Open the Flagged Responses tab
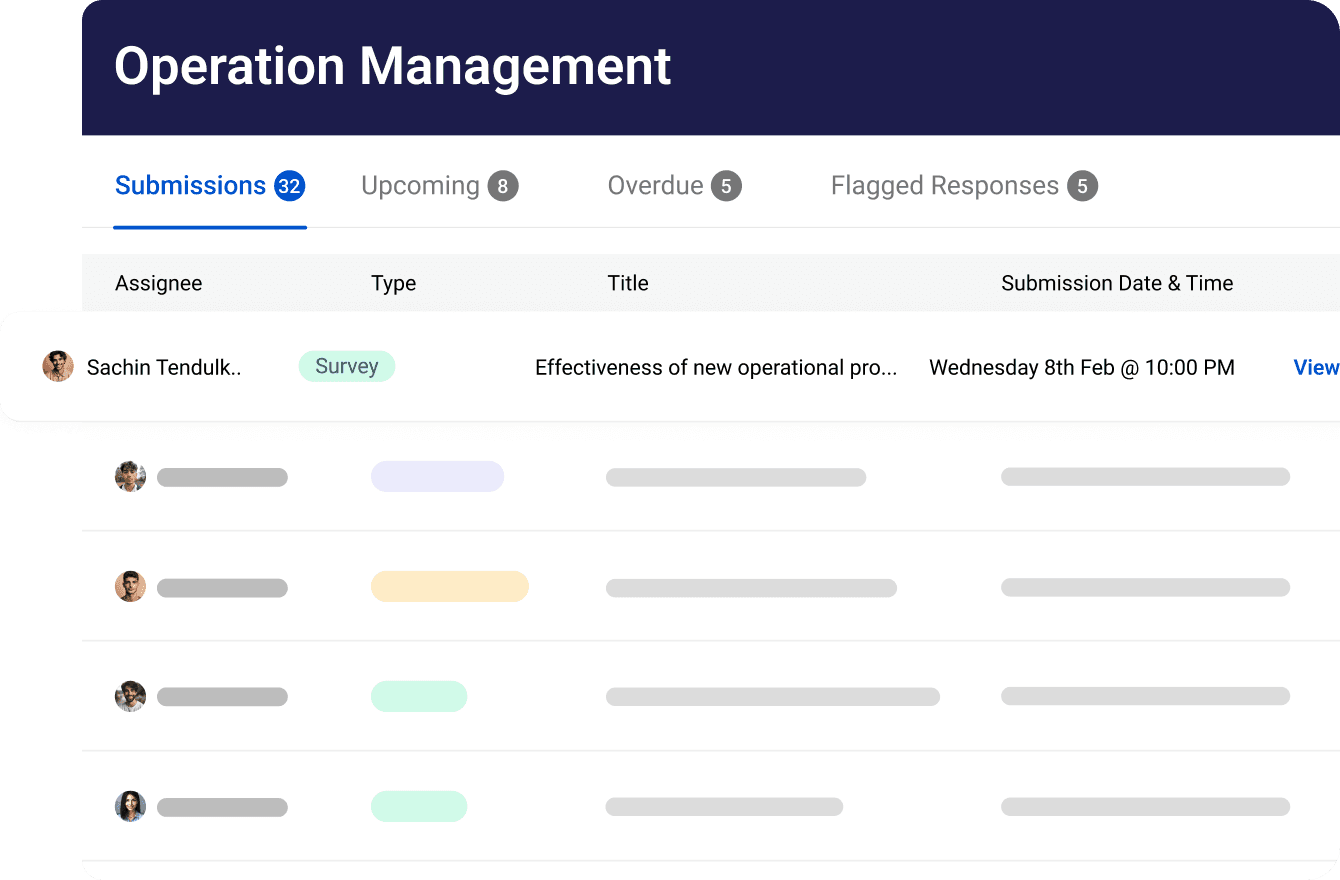This screenshot has height=880, width=1340. (943, 185)
